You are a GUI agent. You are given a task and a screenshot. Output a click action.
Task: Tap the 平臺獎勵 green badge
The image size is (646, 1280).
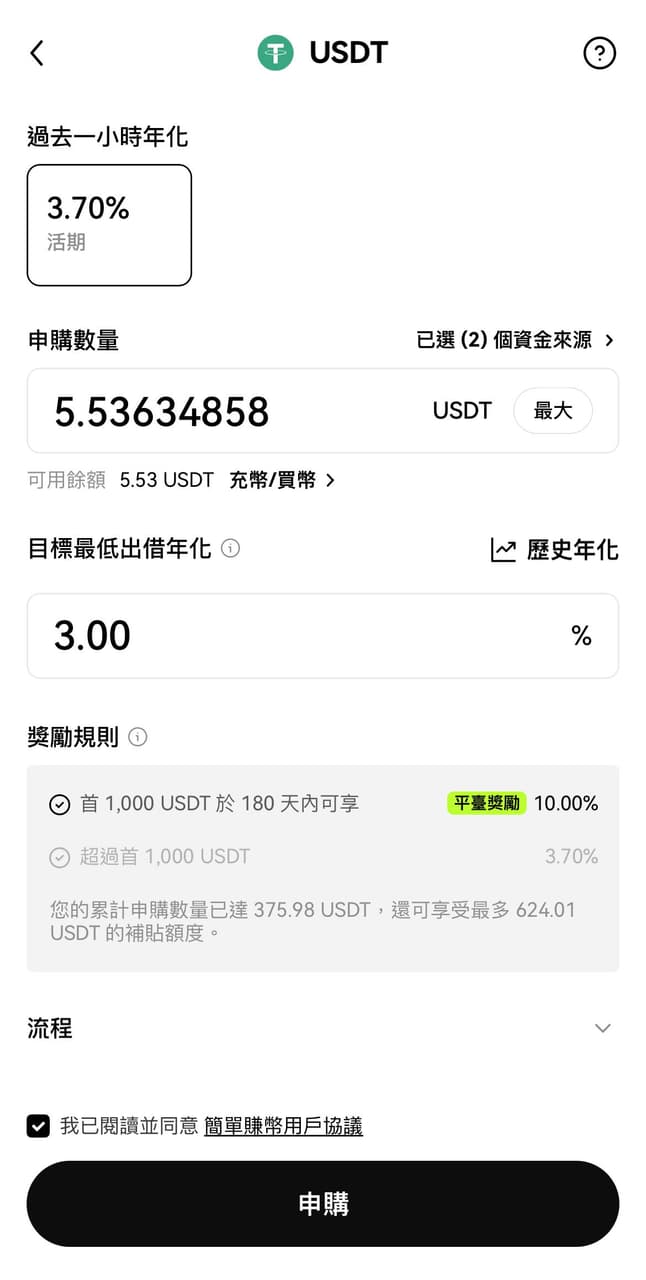(x=486, y=803)
